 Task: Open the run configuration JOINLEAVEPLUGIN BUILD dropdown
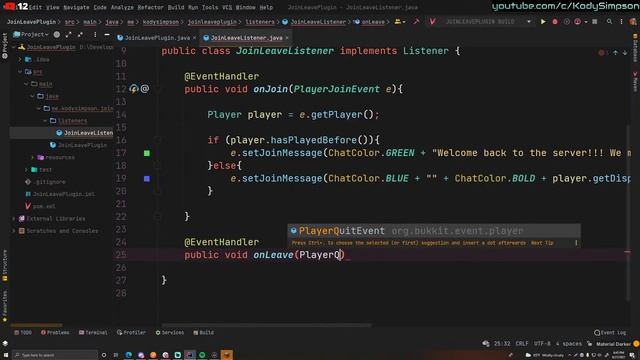coord(488,22)
